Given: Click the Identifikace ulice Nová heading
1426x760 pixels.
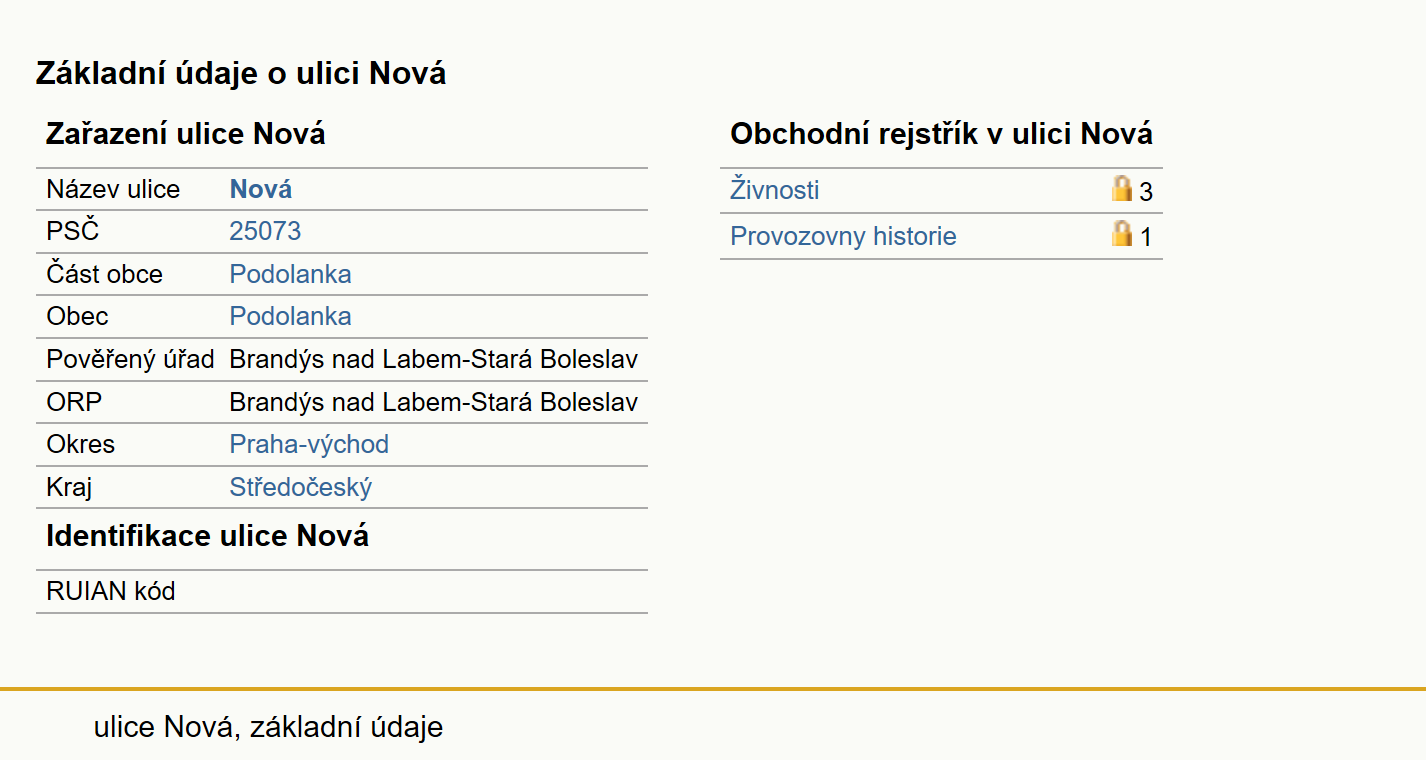Looking at the screenshot, I should click(x=207, y=536).
